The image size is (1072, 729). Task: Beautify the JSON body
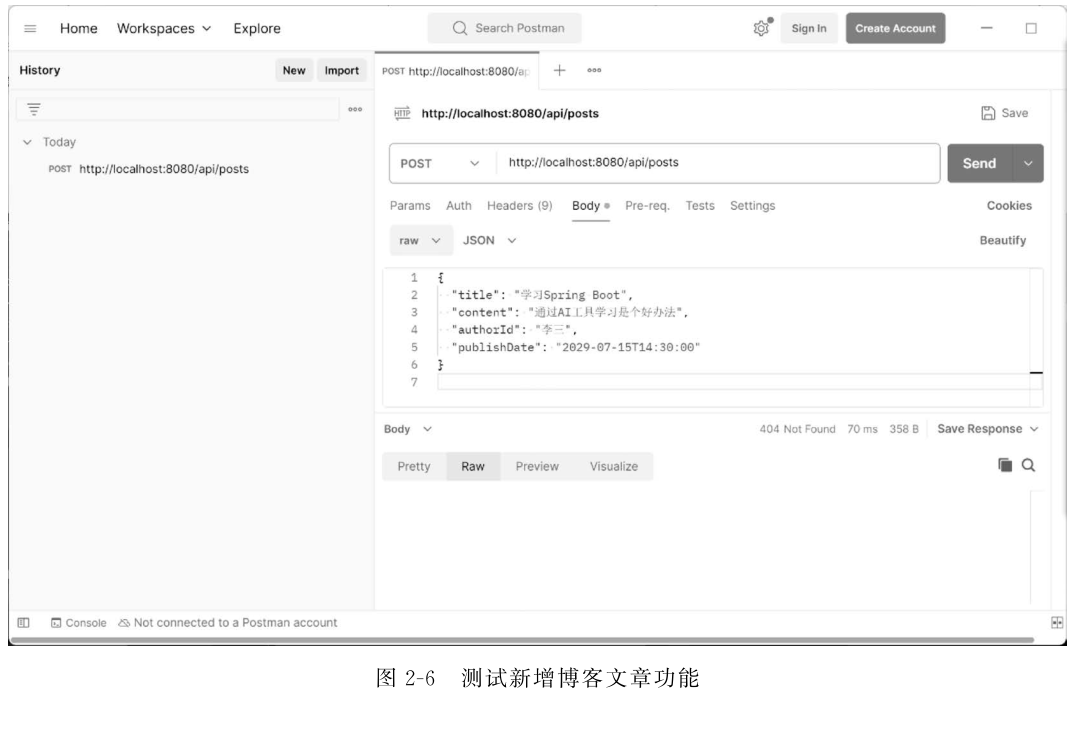[x=1002, y=241]
